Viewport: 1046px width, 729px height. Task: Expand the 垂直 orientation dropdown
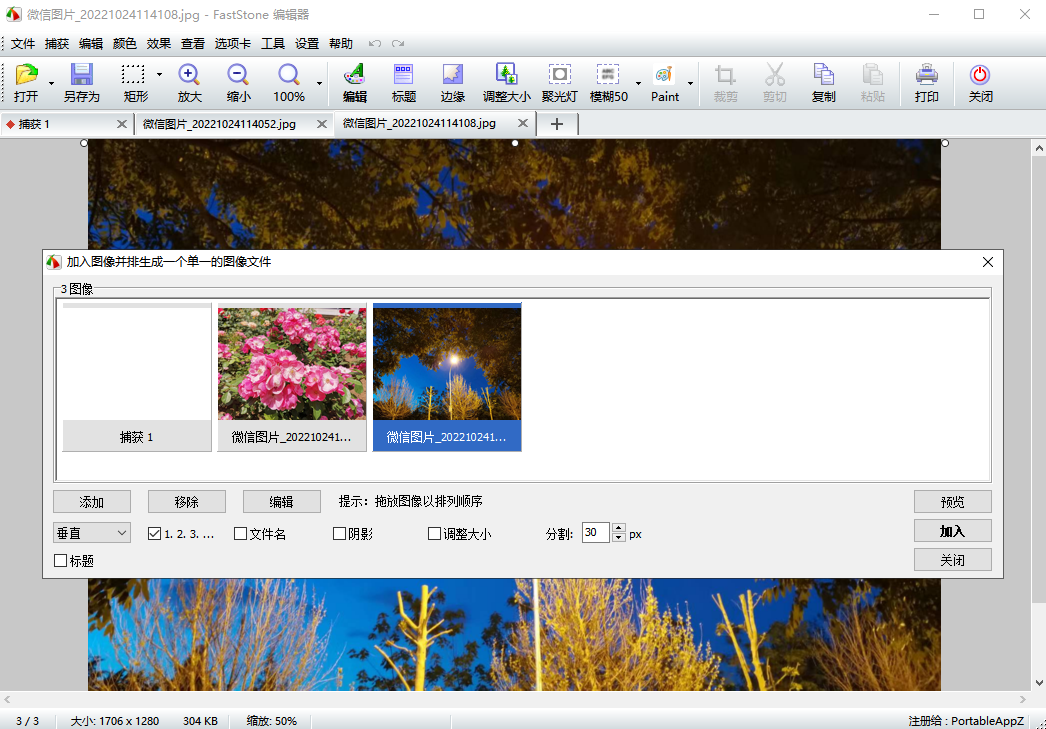pos(92,533)
